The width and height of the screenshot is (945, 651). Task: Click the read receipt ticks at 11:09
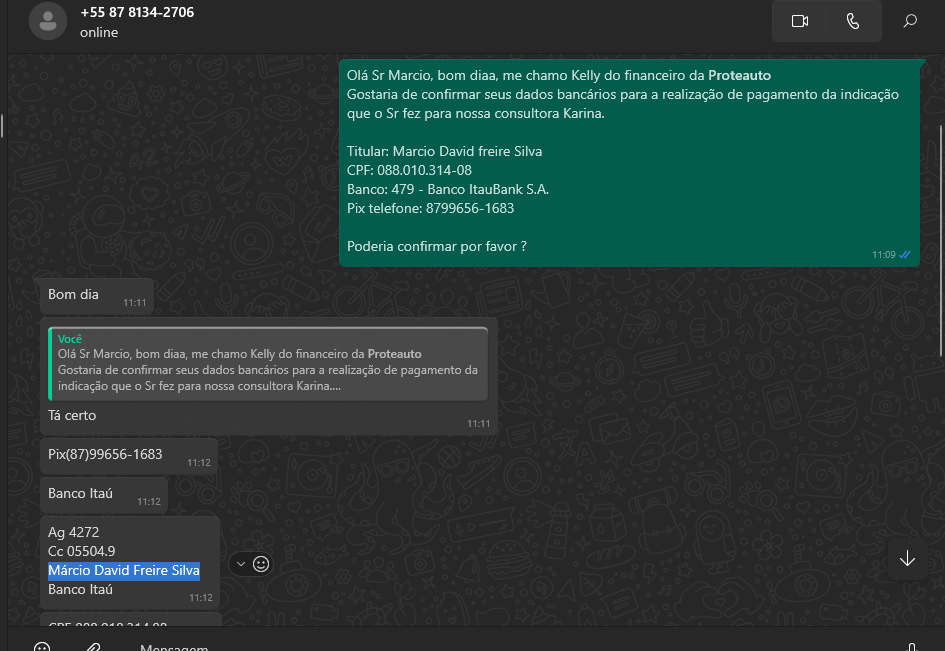pyautogui.click(x=905, y=255)
